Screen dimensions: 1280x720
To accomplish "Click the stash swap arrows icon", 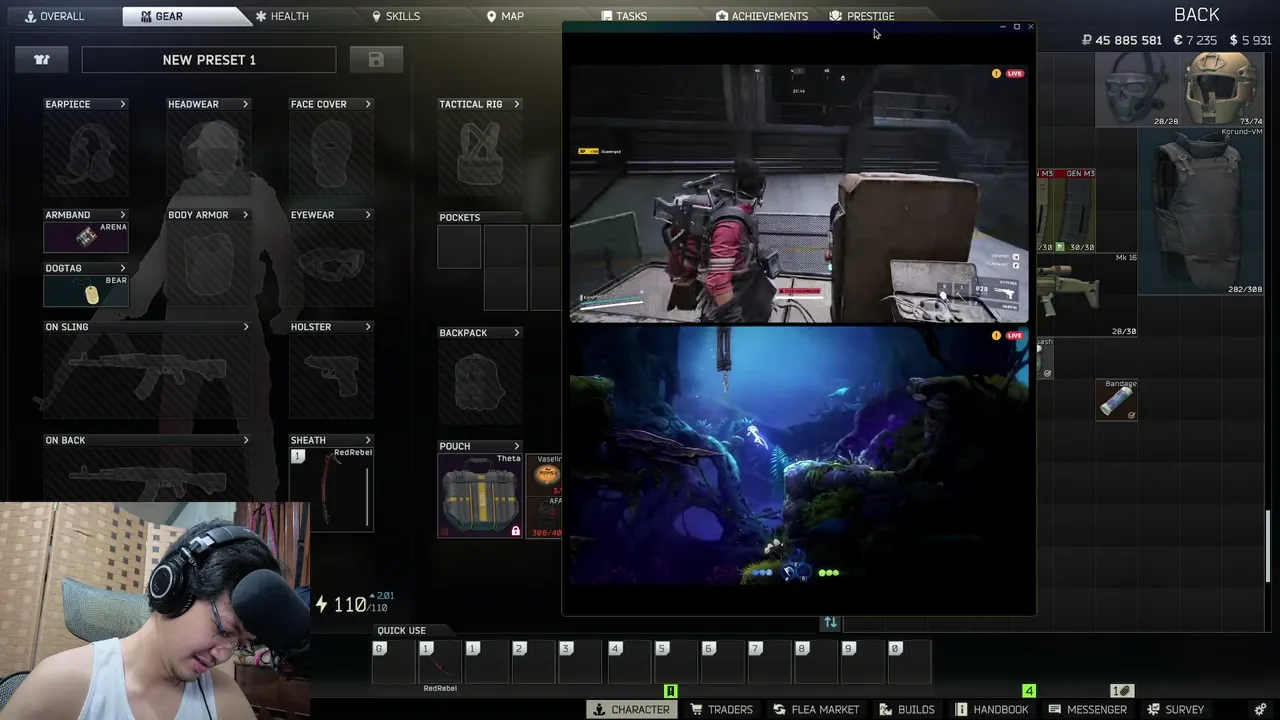I will point(830,623).
